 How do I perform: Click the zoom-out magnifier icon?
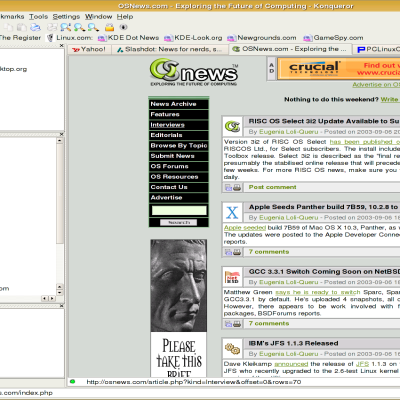click(x=93, y=27)
